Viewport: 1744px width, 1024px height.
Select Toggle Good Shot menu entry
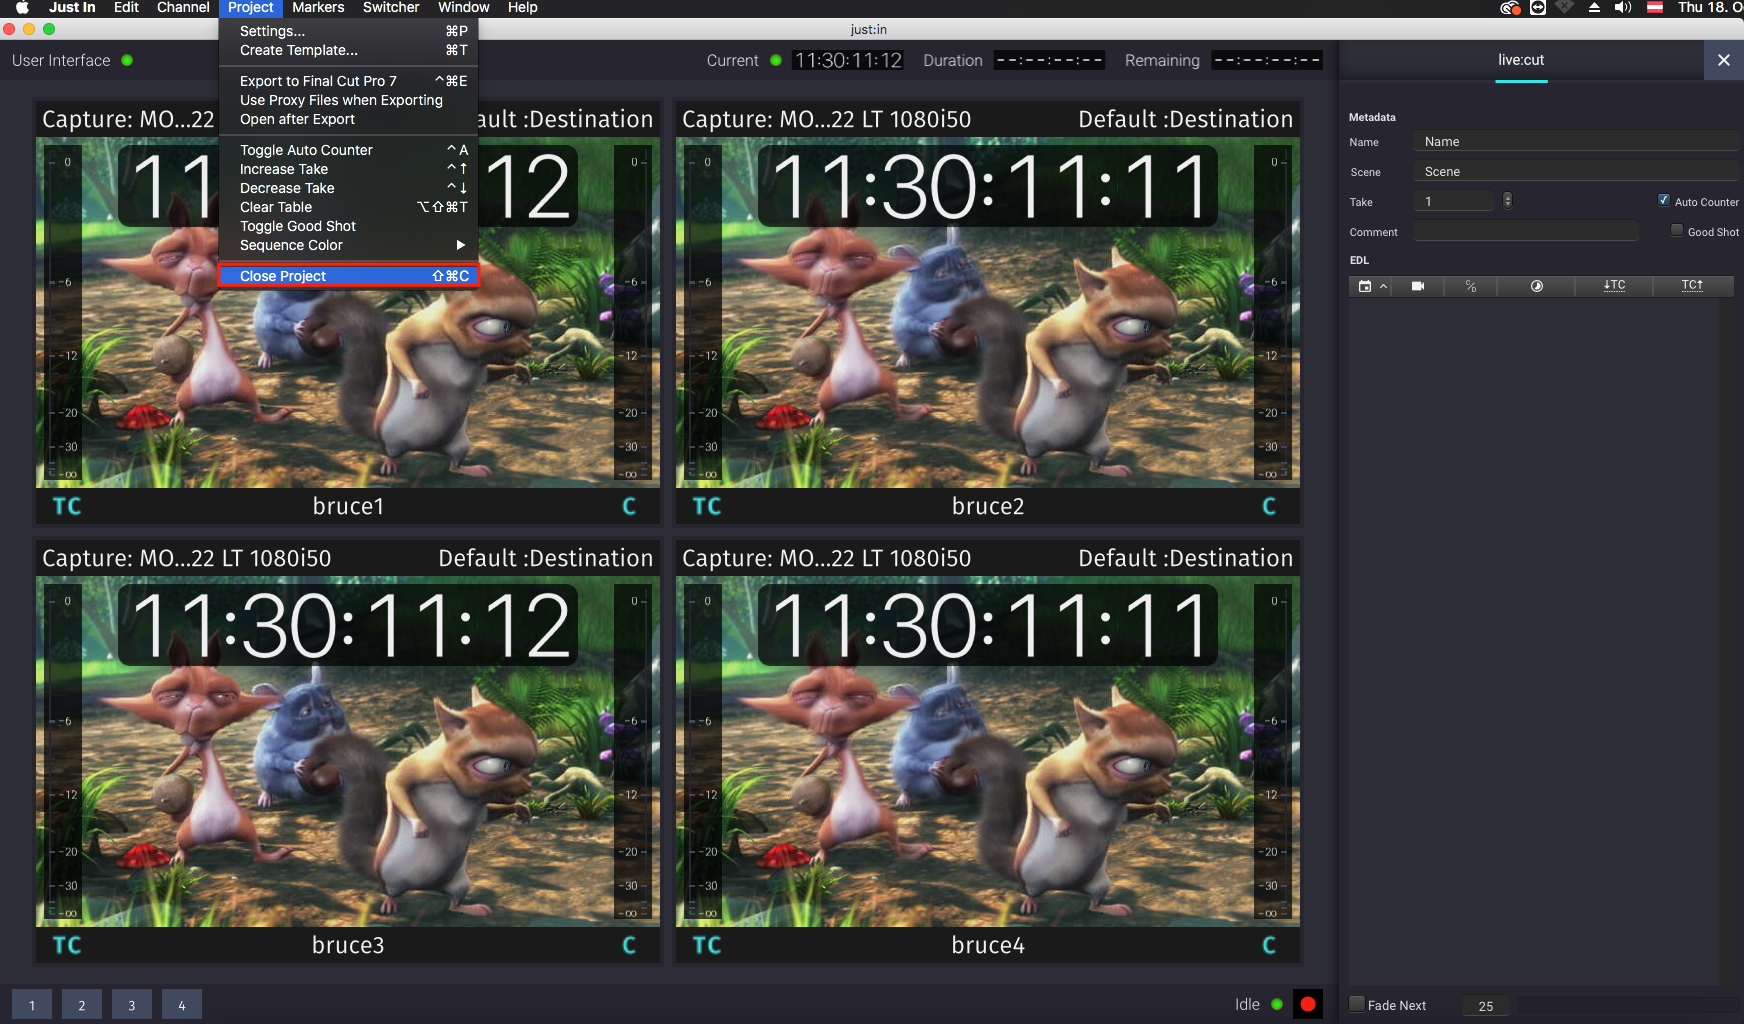pyautogui.click(x=348, y=226)
